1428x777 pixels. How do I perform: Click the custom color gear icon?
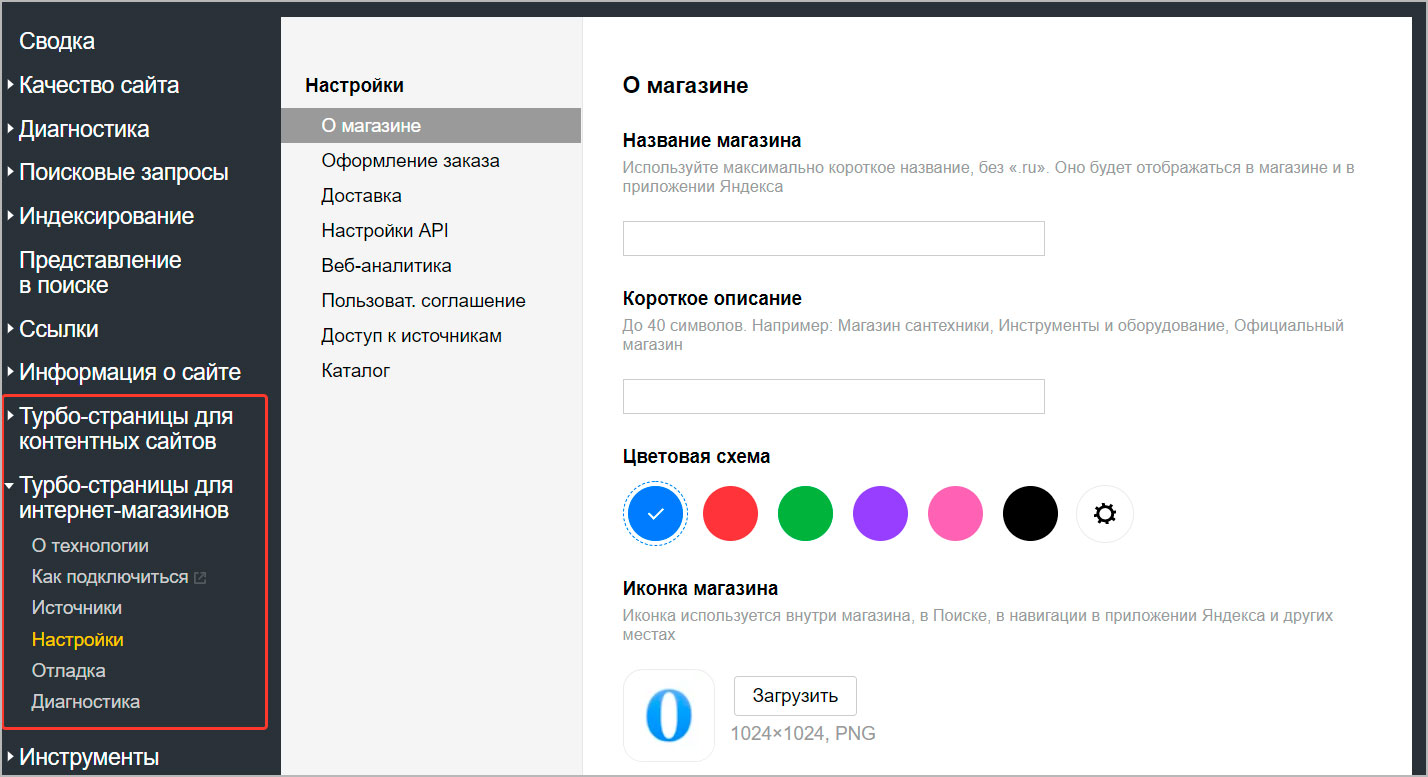[x=1104, y=514]
